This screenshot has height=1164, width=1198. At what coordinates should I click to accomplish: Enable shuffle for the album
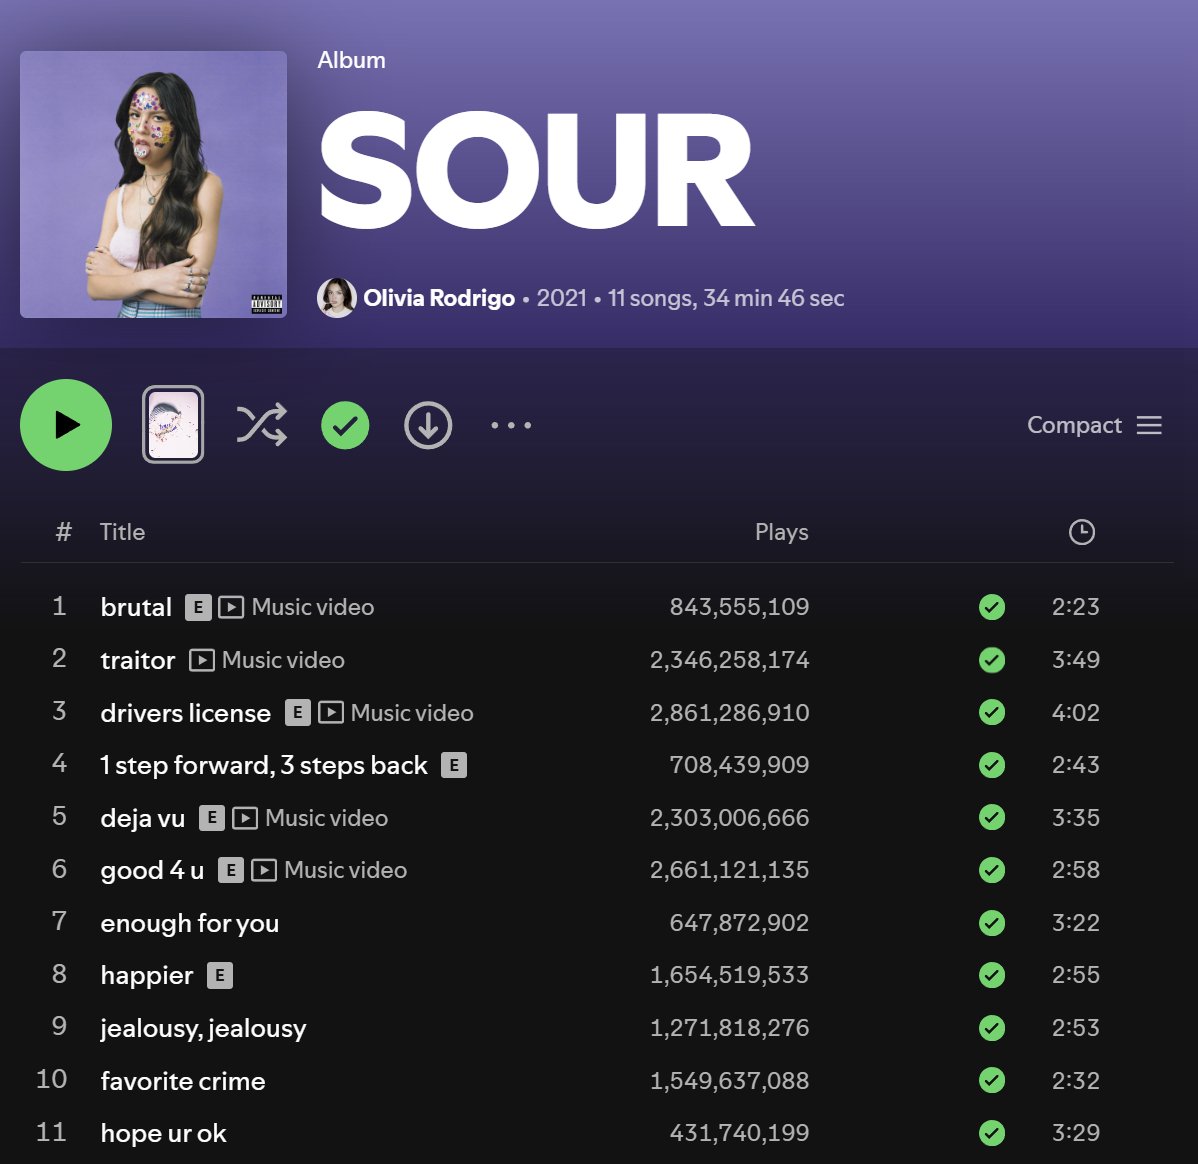[x=261, y=425]
